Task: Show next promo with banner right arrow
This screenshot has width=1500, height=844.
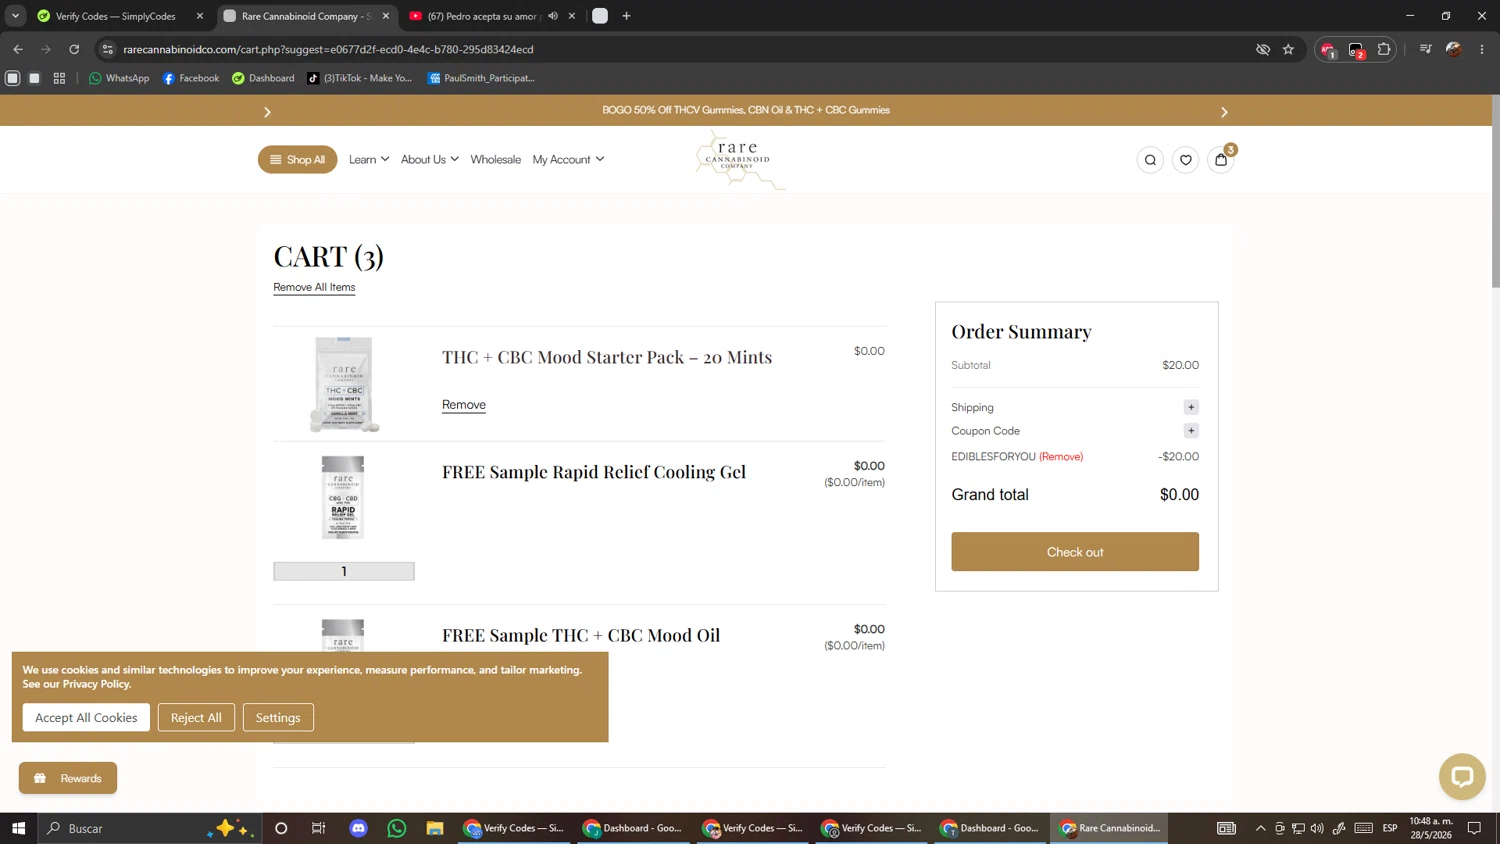Action: pos(1224,112)
